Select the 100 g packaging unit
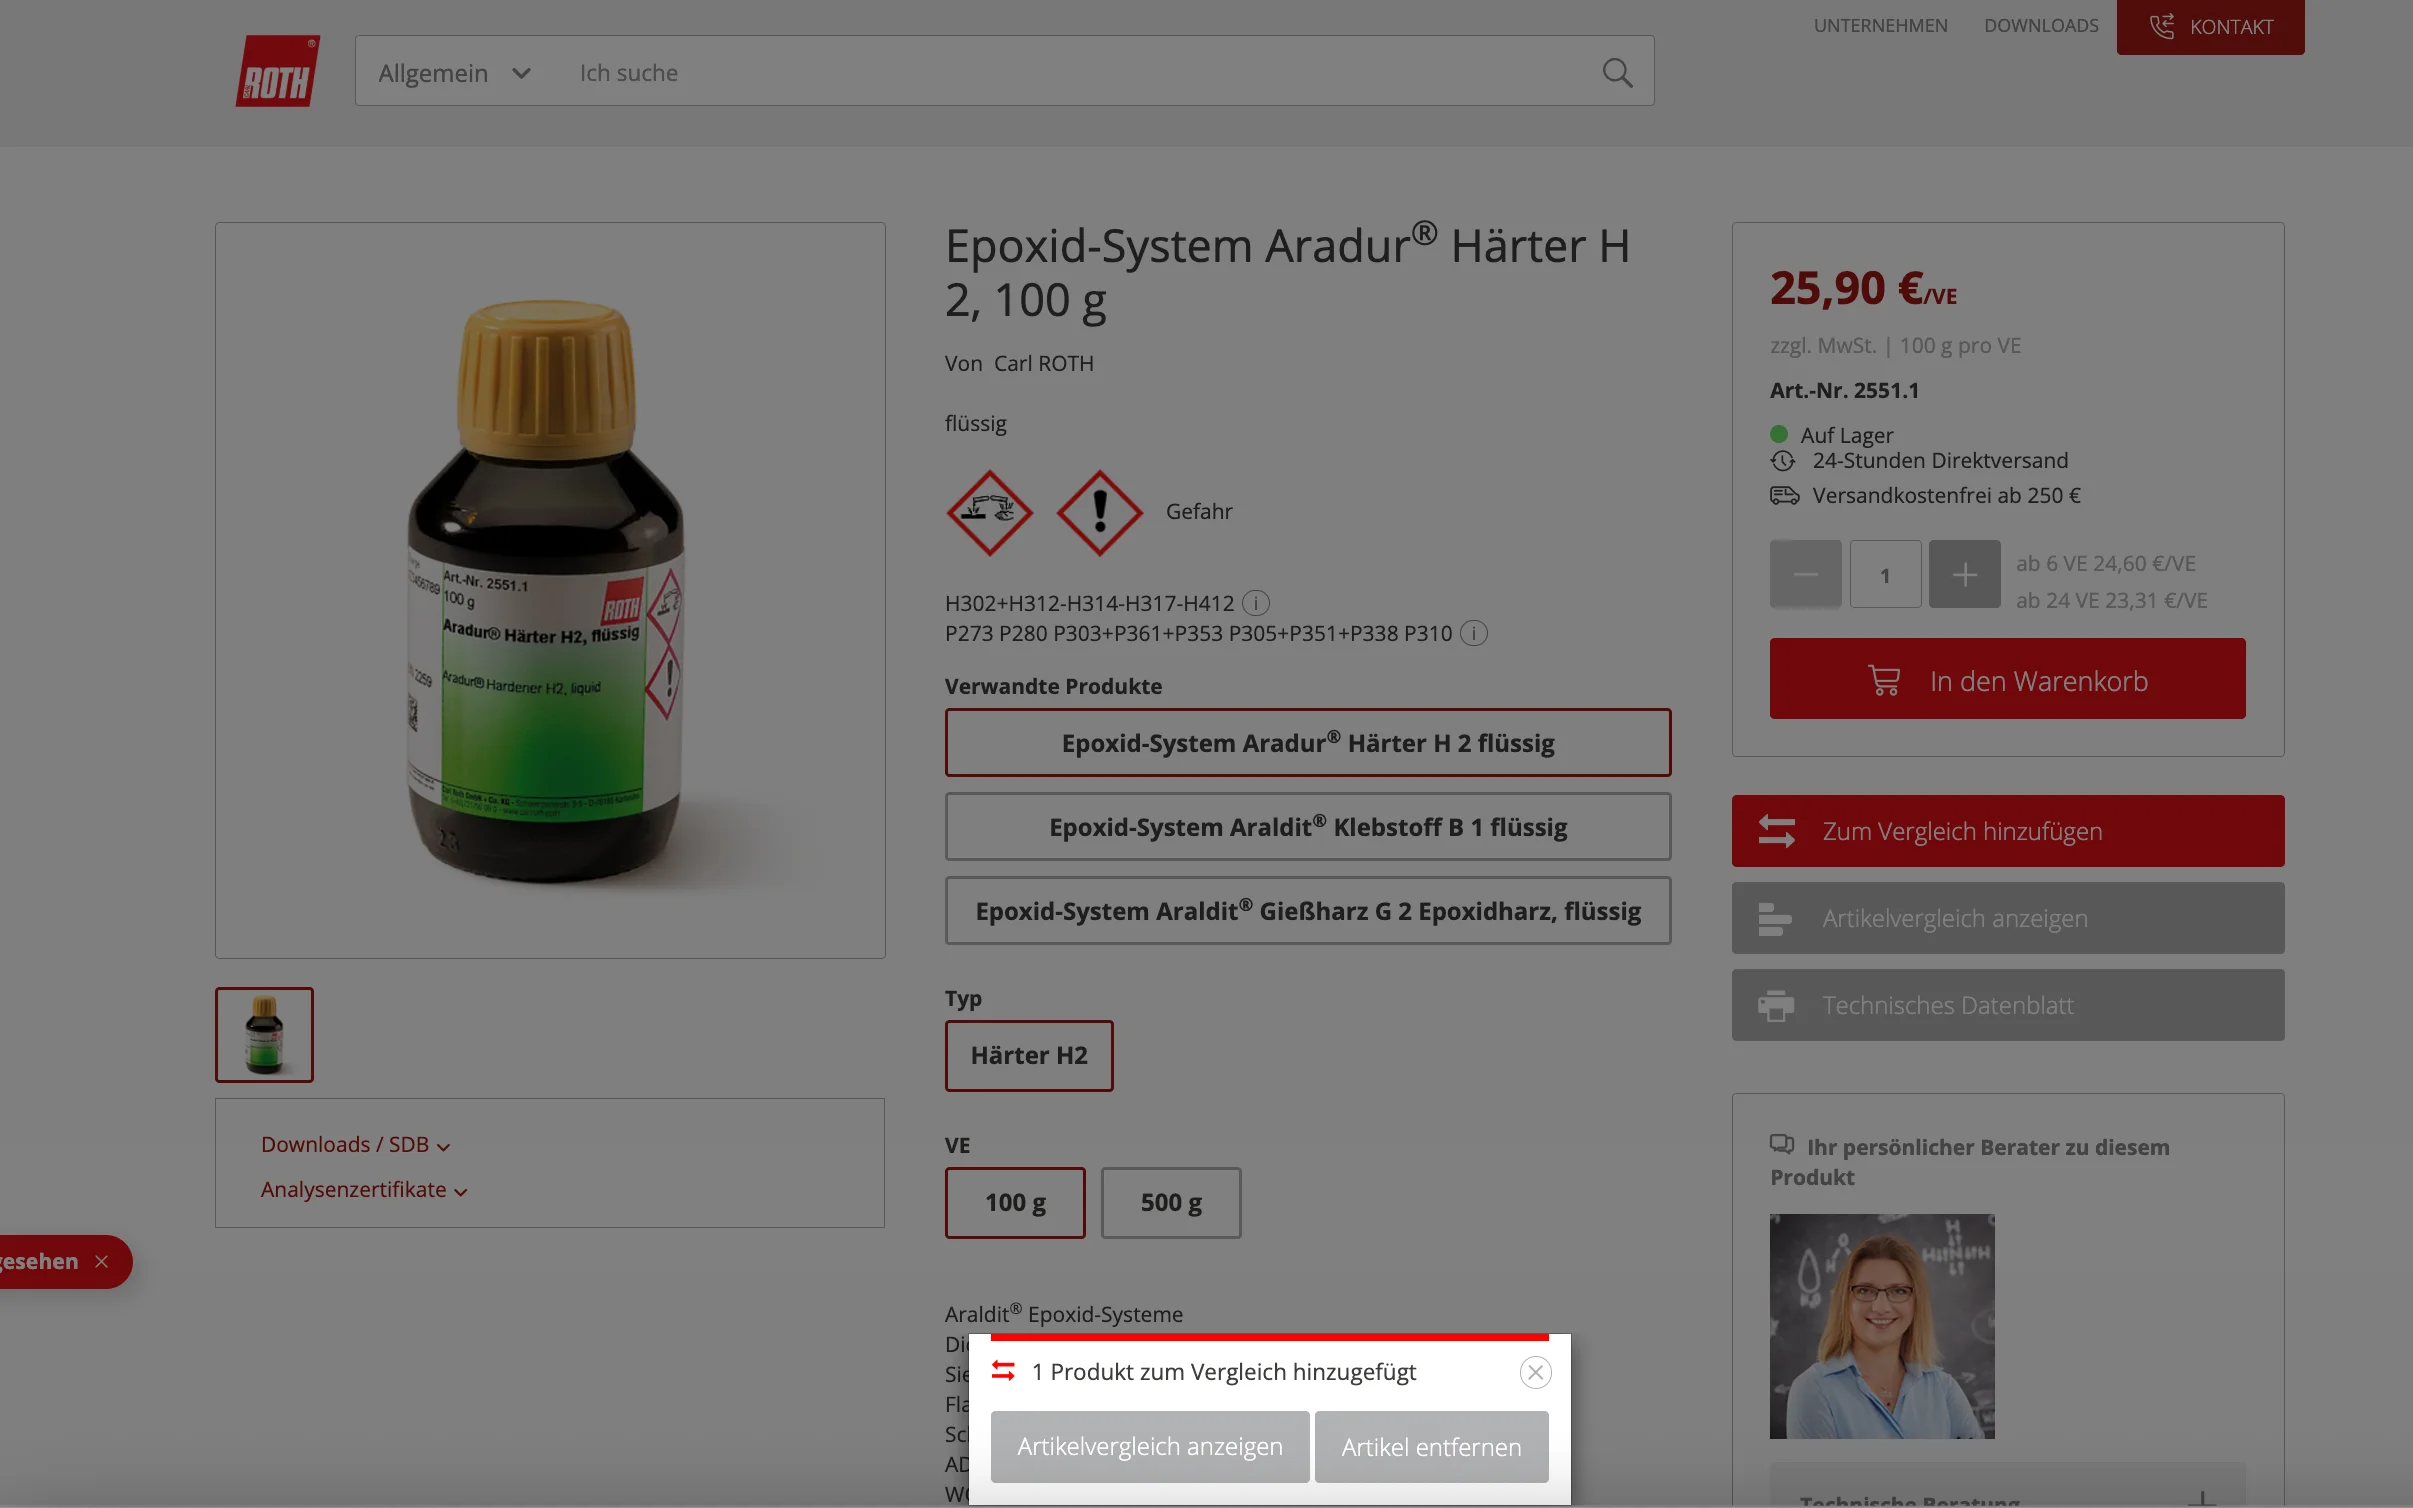The height and width of the screenshot is (1508, 2413). pos(1015,1203)
